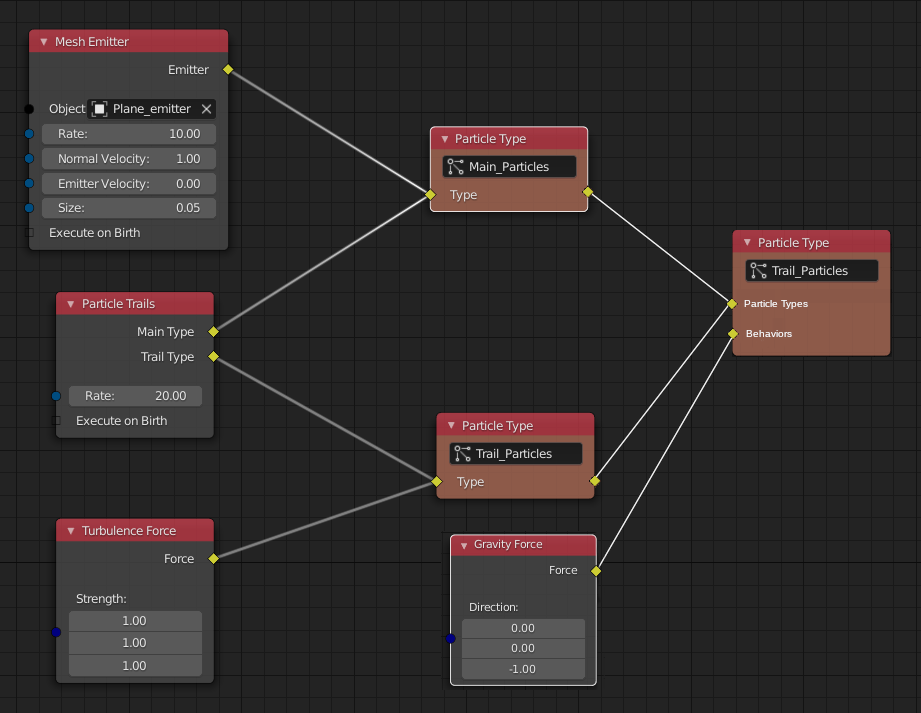Select the second Gravity Direction value

pos(523,648)
